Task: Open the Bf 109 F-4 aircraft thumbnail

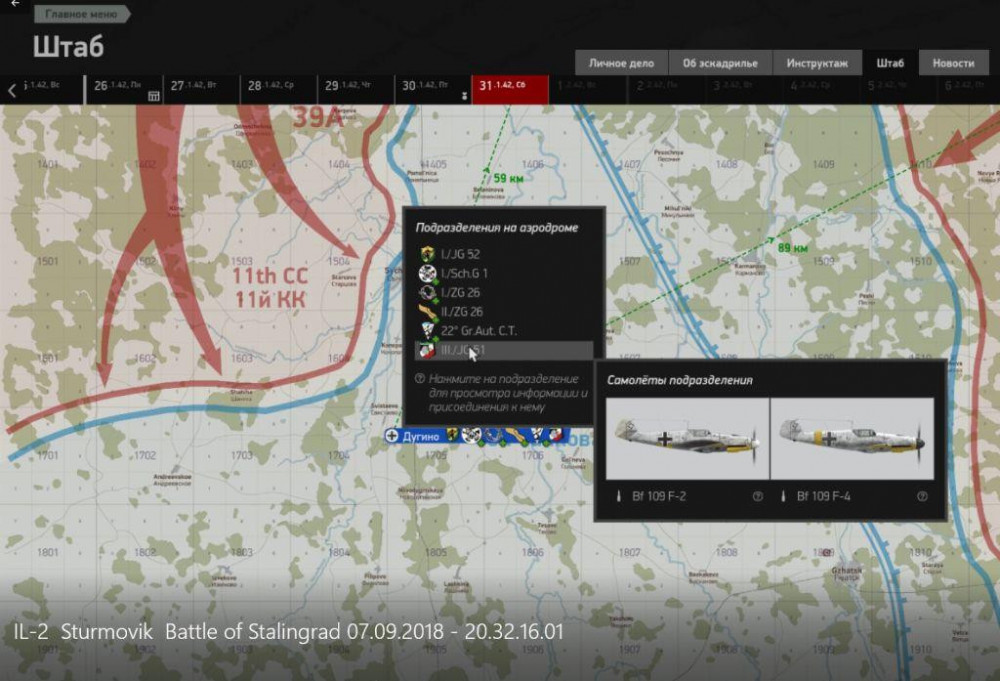Action: point(852,439)
